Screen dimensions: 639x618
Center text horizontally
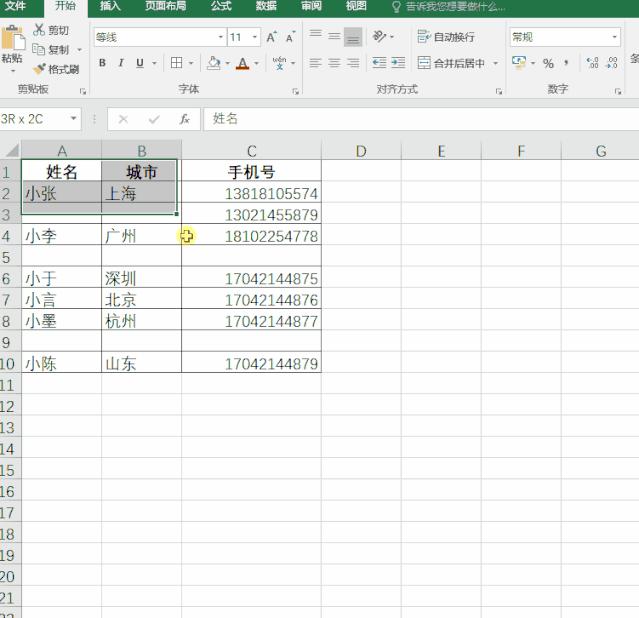[x=334, y=63]
